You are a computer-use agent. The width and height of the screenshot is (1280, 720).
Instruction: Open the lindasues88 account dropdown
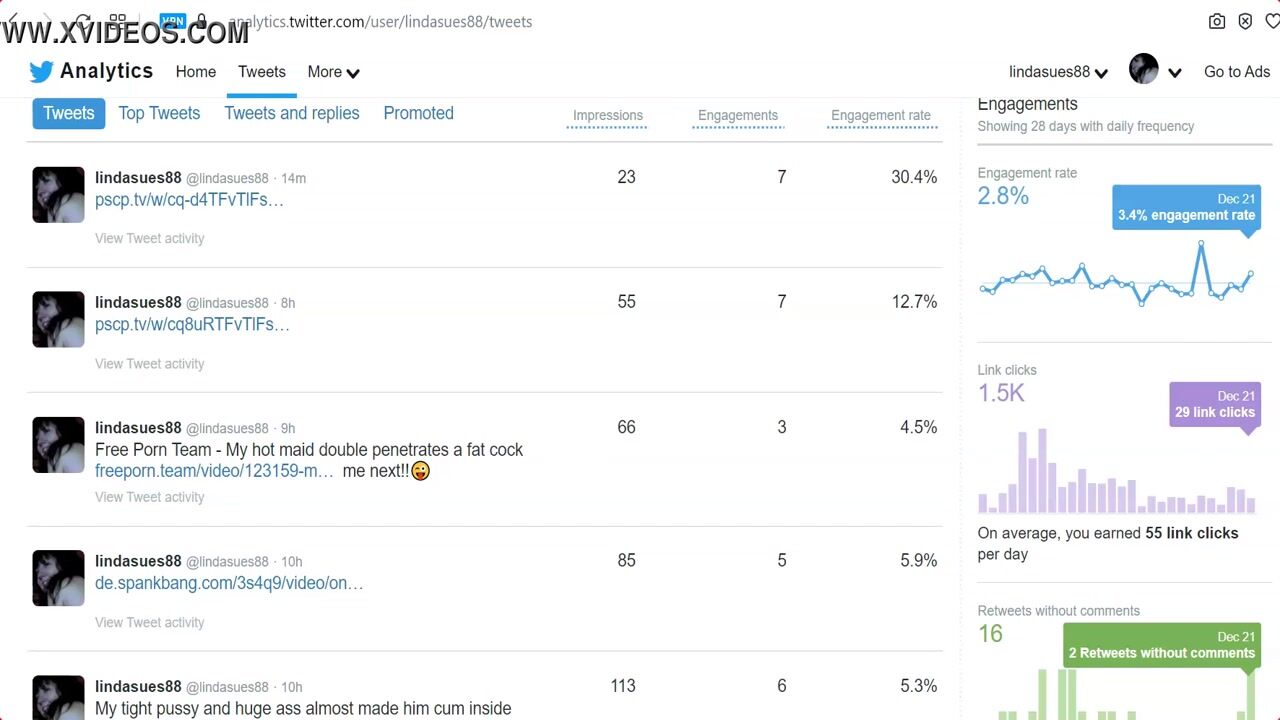pos(1058,72)
